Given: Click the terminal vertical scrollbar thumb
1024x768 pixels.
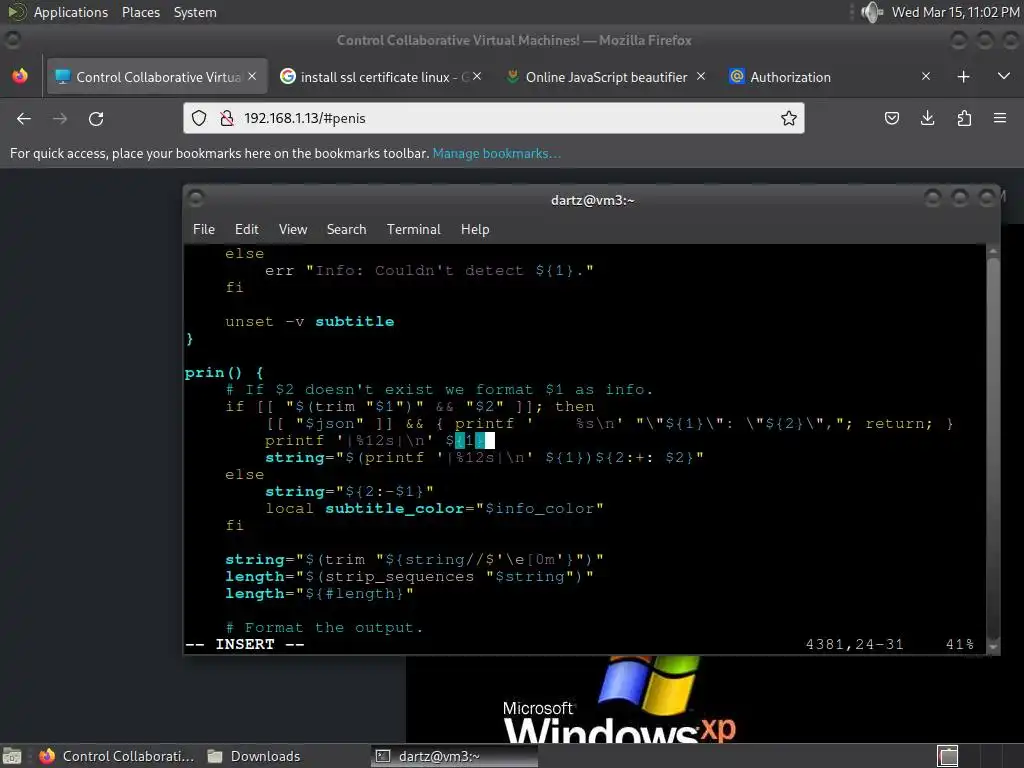Looking at the screenshot, I should coord(993,447).
